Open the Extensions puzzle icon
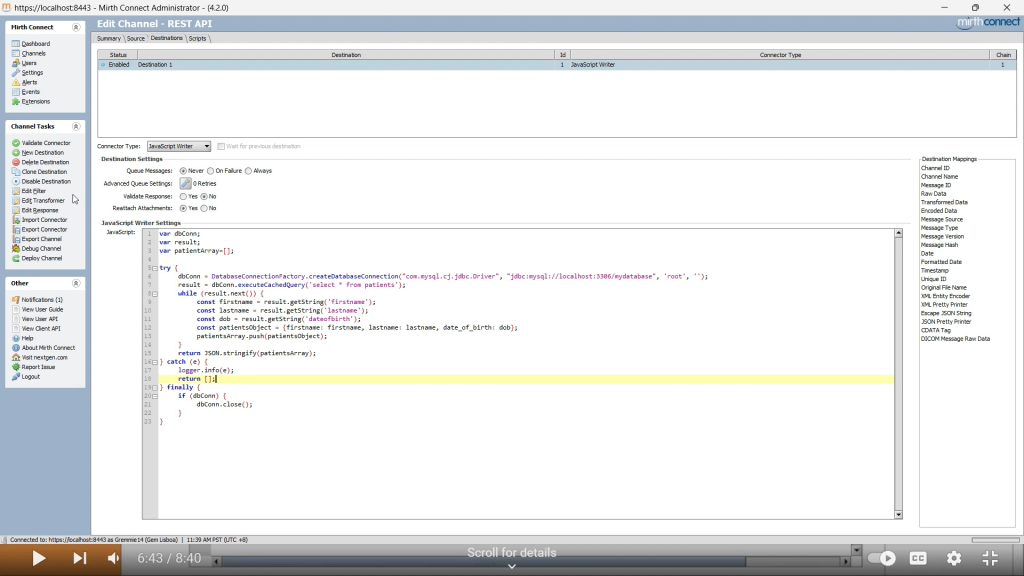Screen dimensions: 1024x576 16,102
